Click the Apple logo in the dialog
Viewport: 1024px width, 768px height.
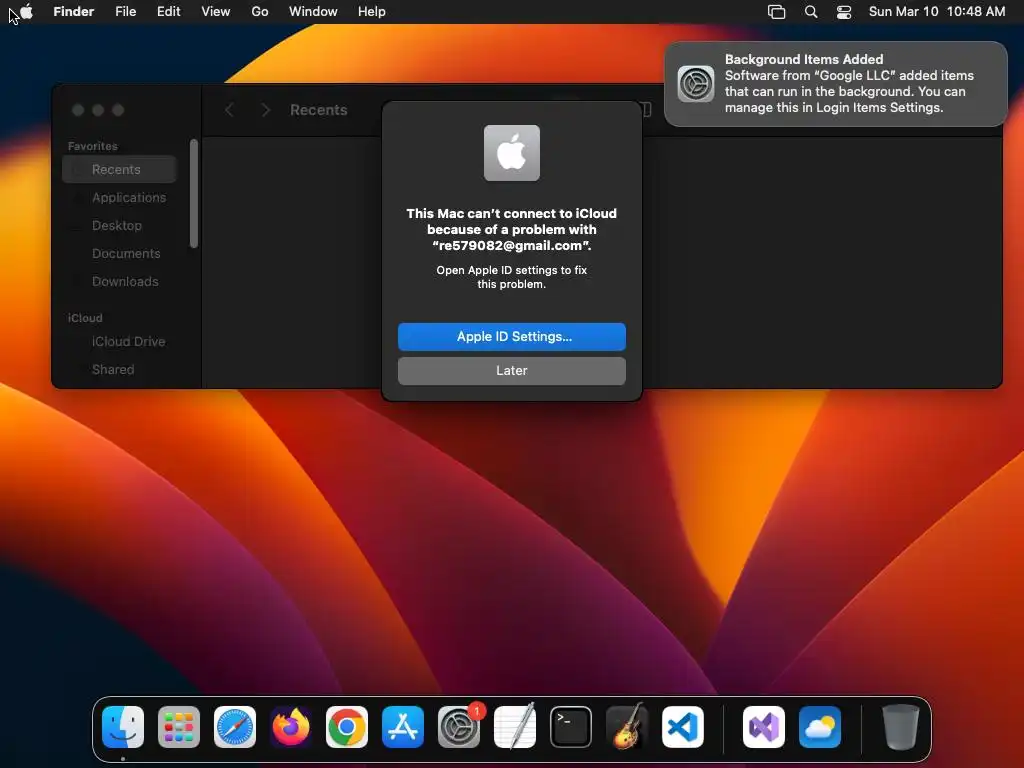pos(511,153)
